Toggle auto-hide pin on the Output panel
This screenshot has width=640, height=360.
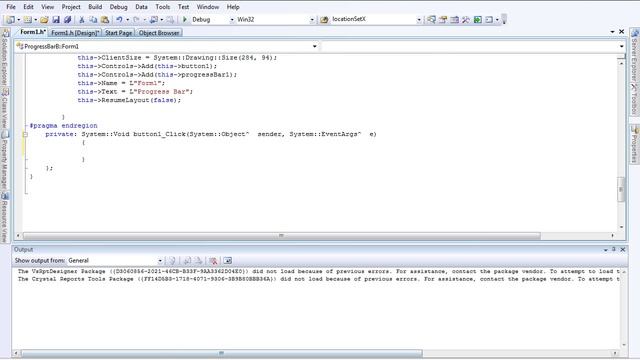point(613,249)
